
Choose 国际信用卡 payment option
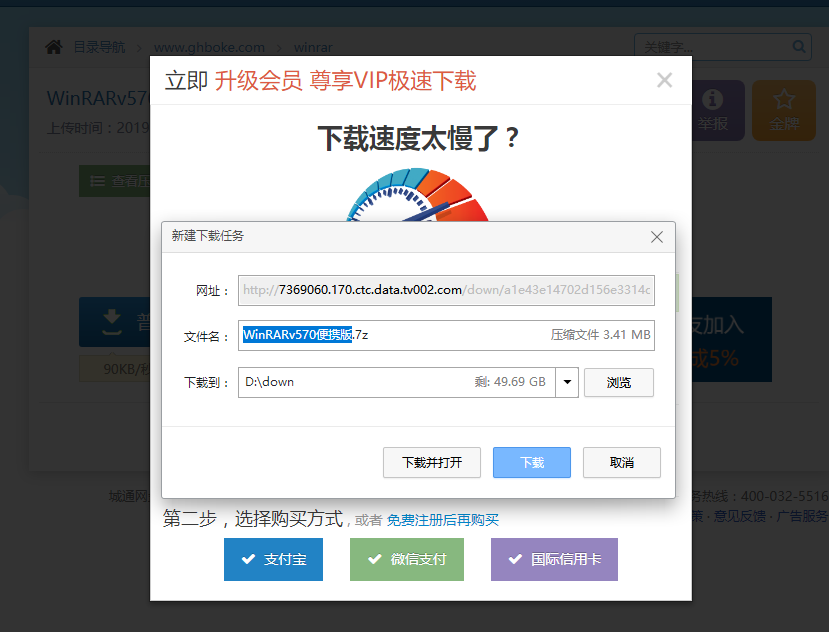(x=554, y=559)
